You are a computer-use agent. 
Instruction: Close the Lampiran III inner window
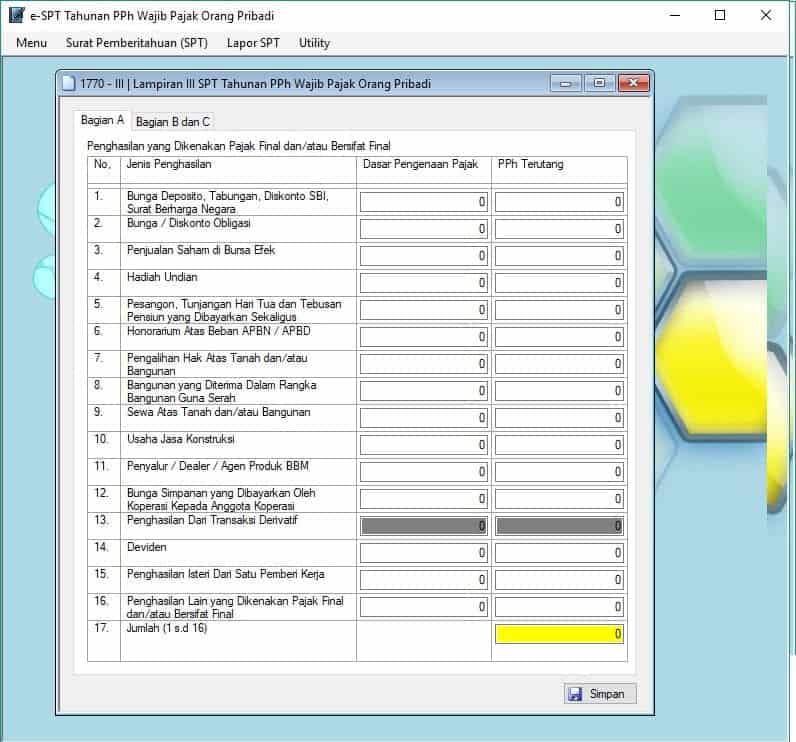point(632,84)
